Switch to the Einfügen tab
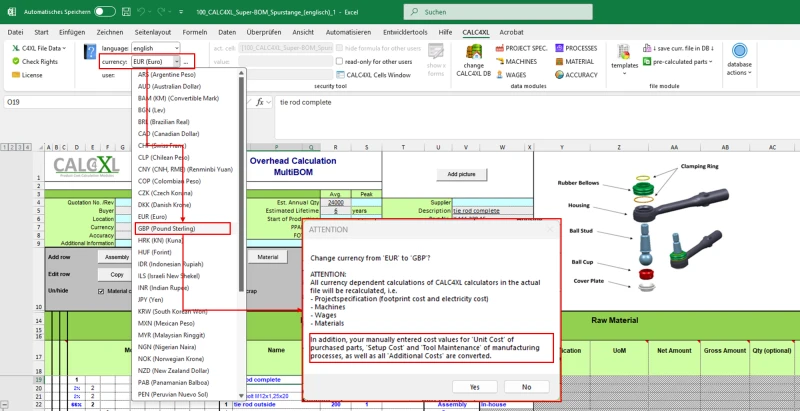 click(72, 32)
